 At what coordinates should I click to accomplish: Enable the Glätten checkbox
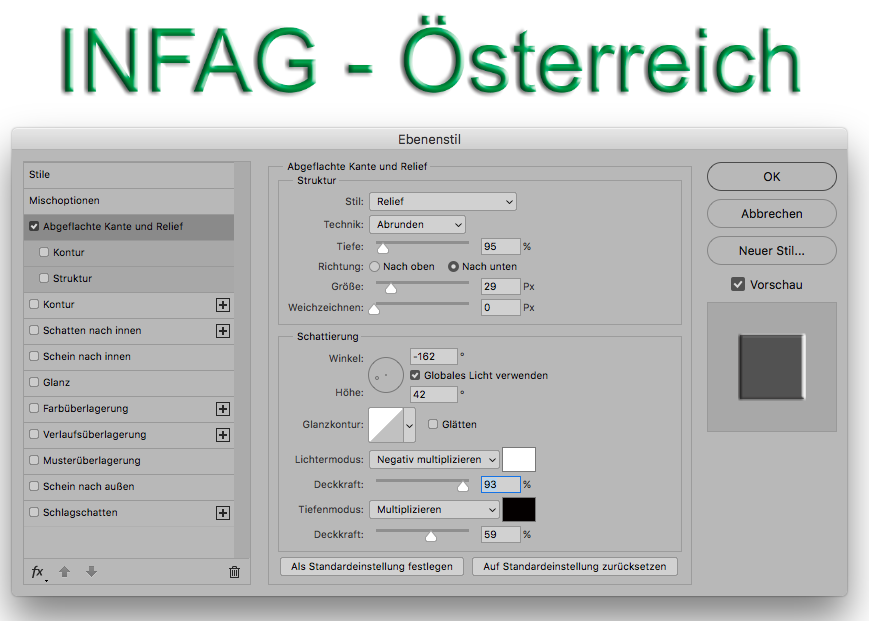(433, 424)
